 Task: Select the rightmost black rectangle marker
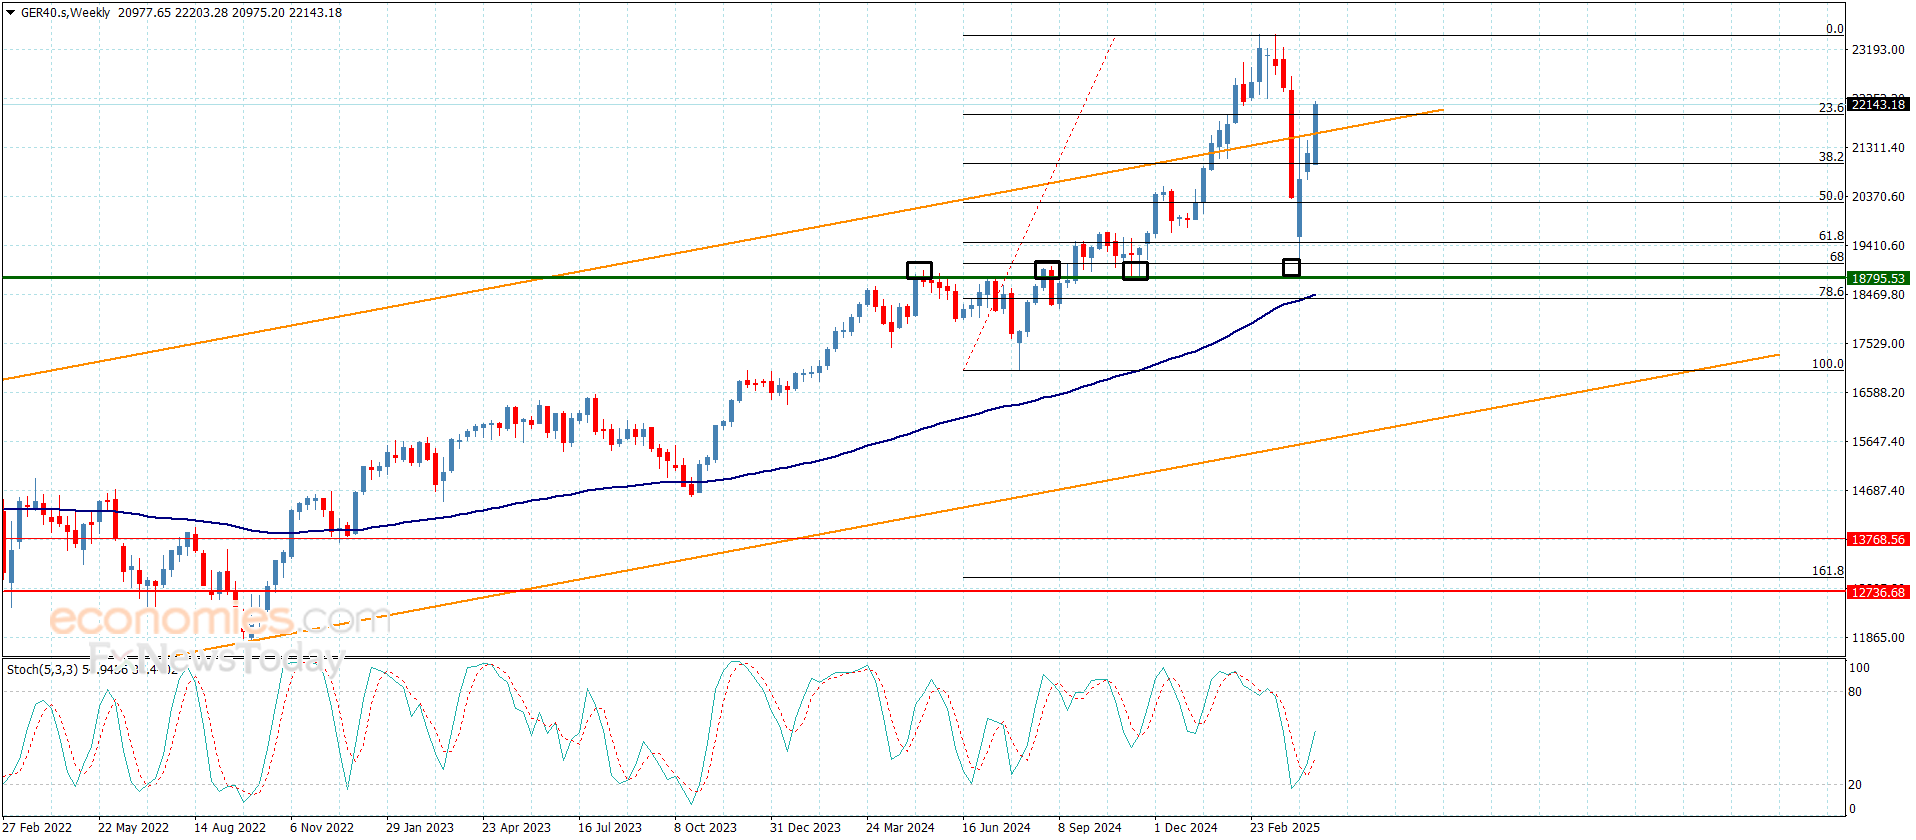pyautogui.click(x=1291, y=267)
